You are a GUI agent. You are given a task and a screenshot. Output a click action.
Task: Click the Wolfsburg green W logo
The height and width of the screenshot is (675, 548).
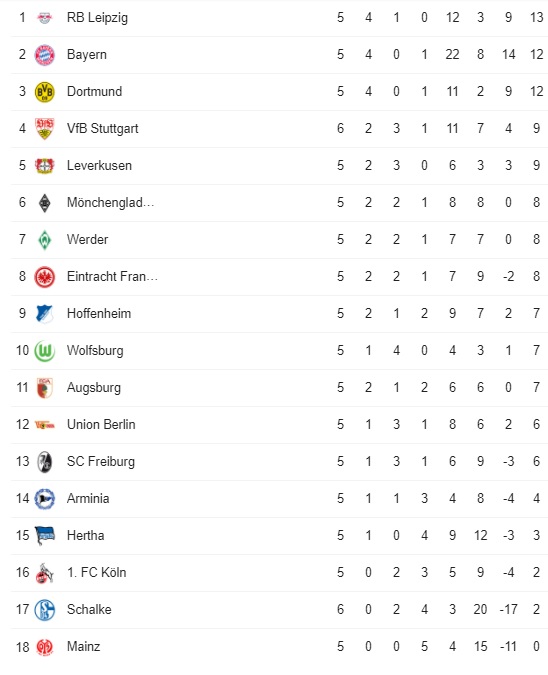(x=44, y=351)
